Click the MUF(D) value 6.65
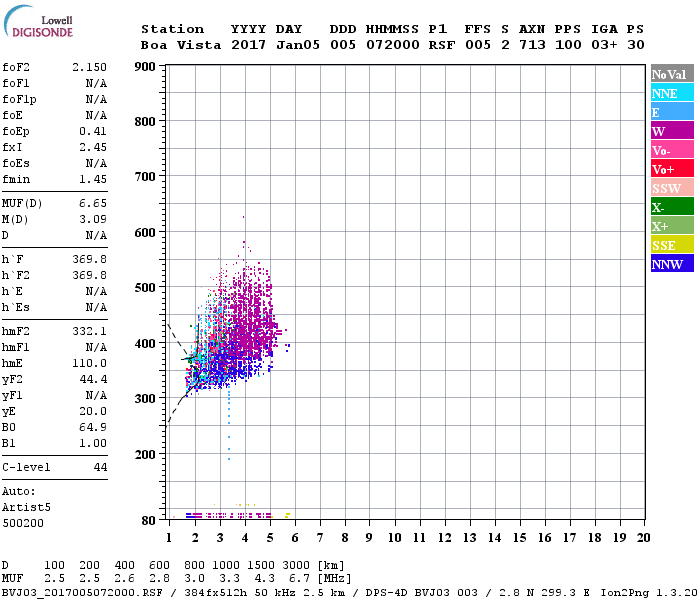This screenshot has width=700, height=600. pyautogui.click(x=93, y=204)
